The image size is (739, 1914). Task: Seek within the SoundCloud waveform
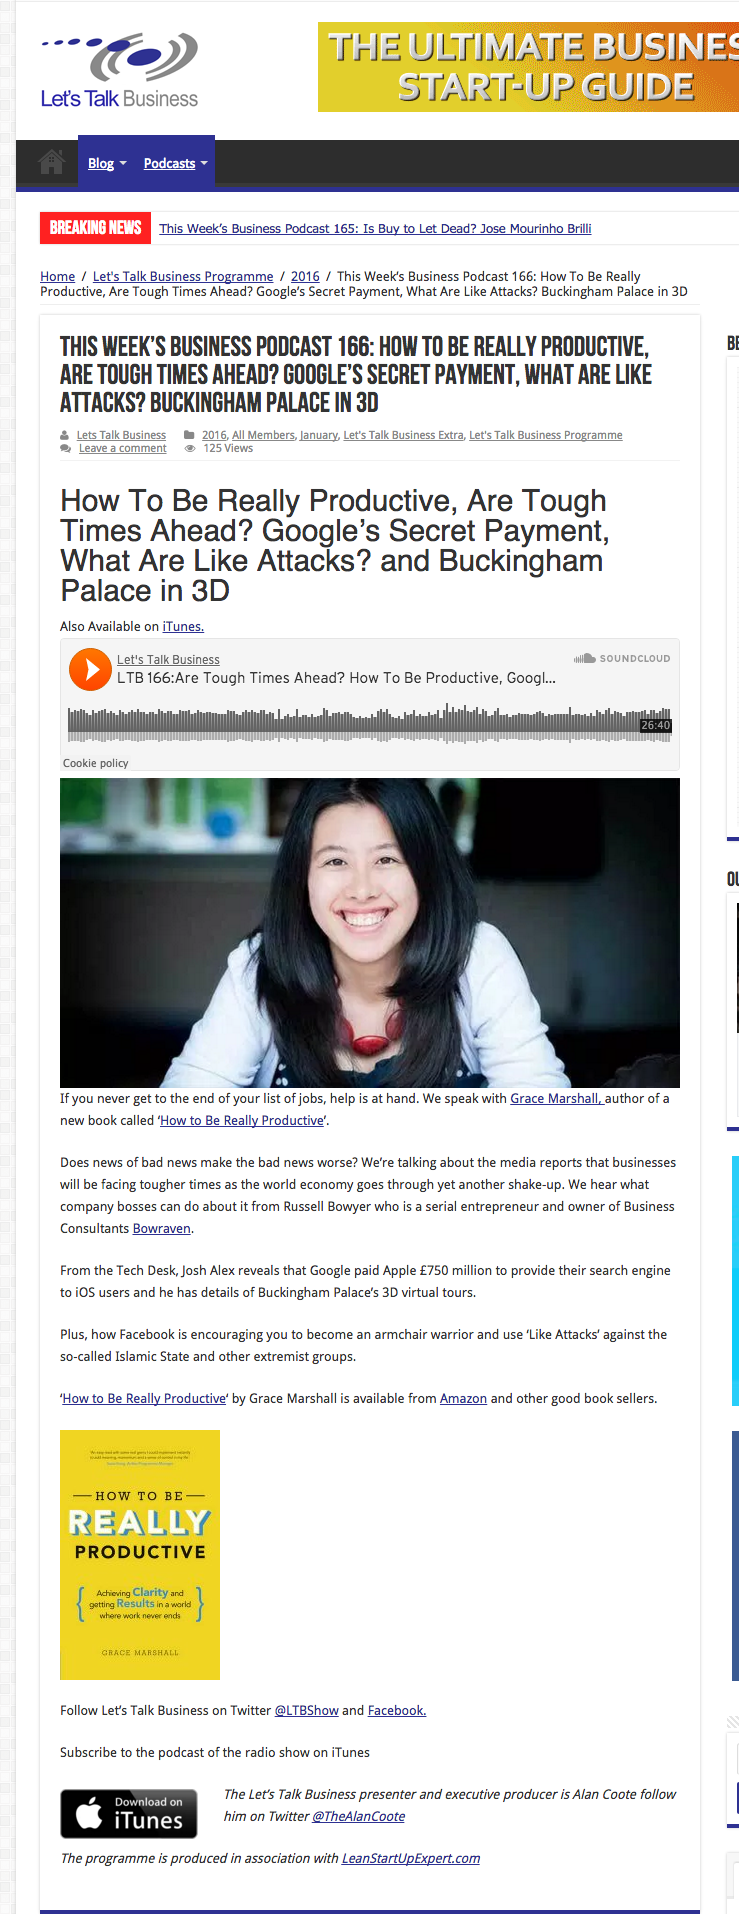[369, 723]
